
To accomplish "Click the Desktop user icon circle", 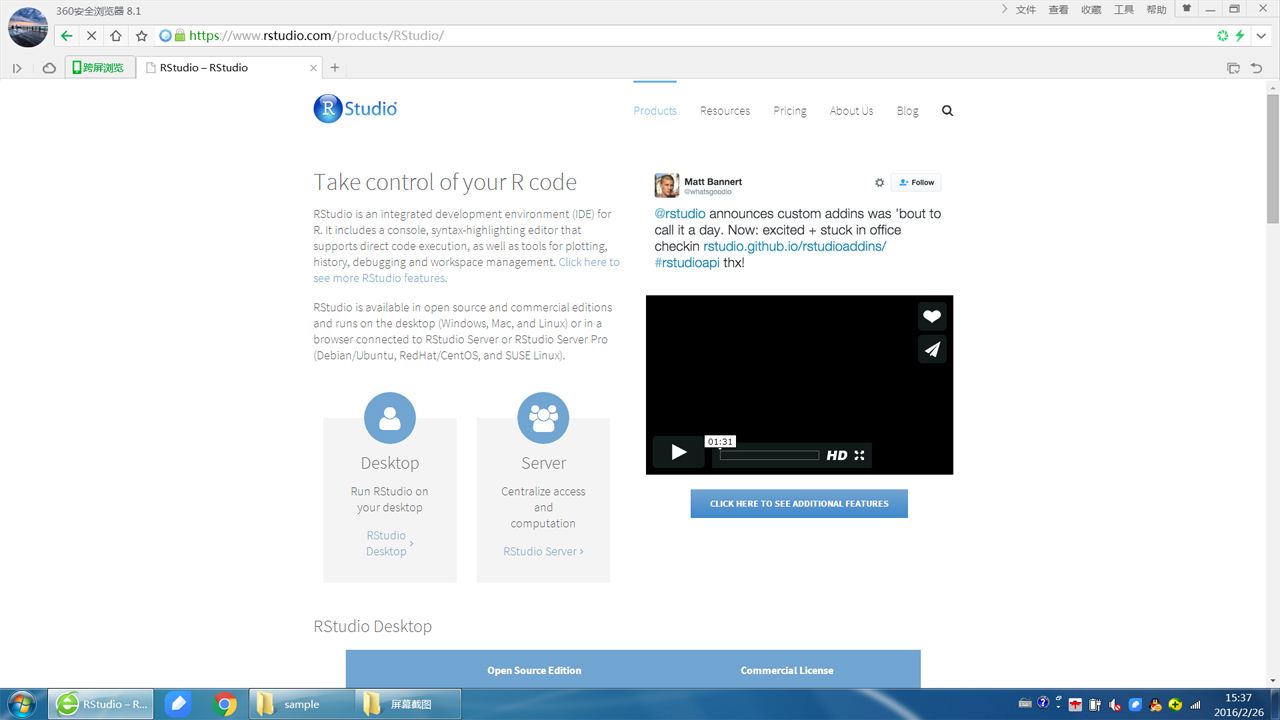I will pyautogui.click(x=390, y=418).
